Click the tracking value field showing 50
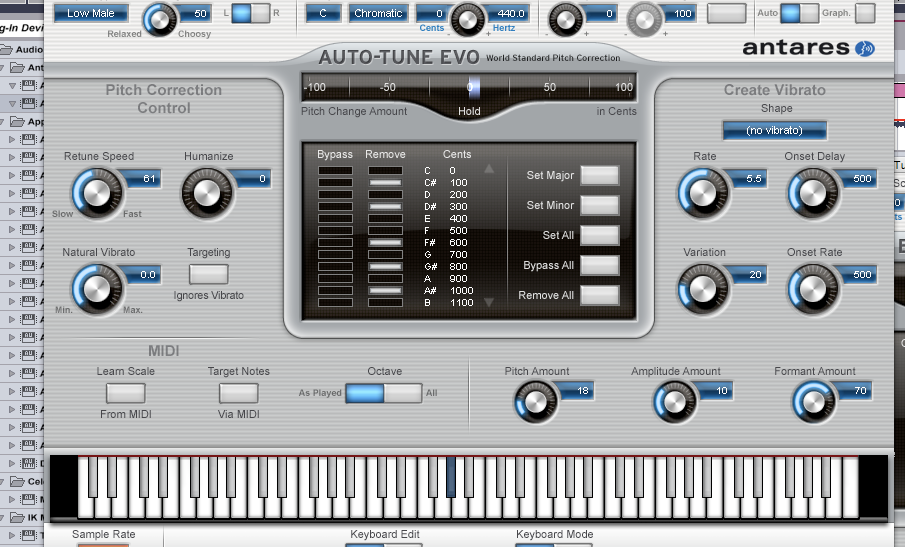 [195, 13]
